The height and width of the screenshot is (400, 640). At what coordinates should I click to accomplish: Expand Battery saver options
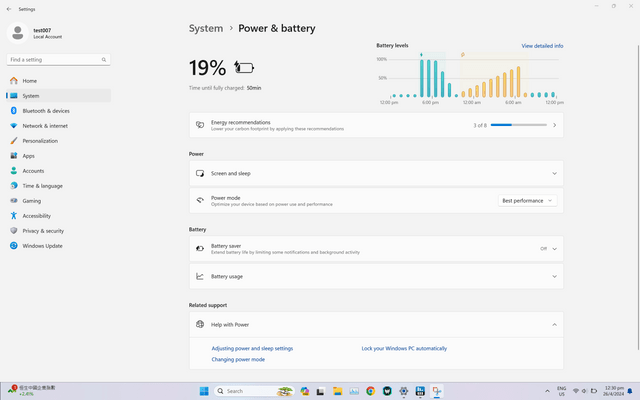point(554,249)
